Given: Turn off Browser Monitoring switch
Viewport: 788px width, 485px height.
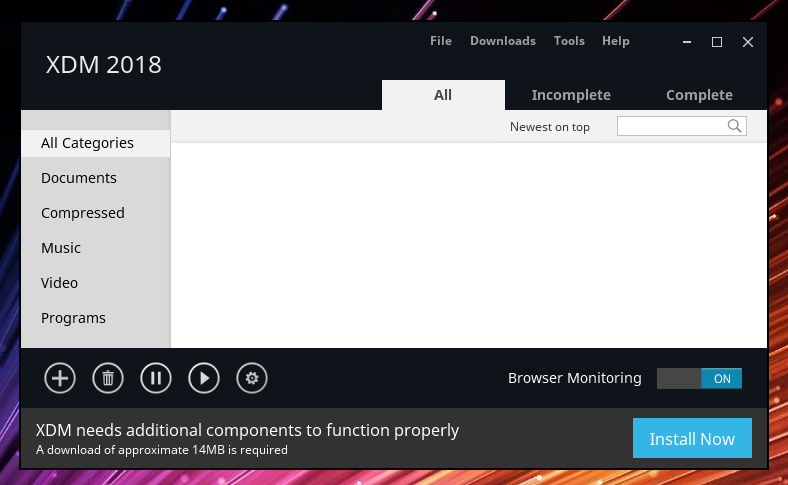Looking at the screenshot, I should (699, 378).
